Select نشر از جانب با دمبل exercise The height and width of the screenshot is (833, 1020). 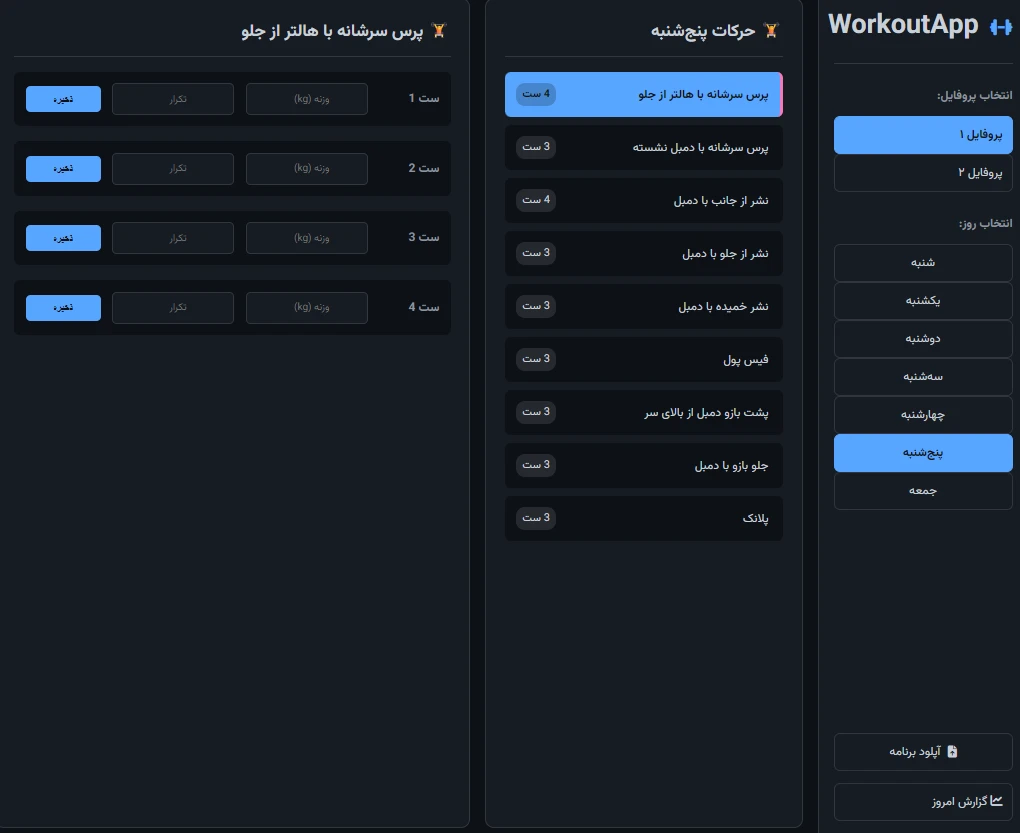click(644, 200)
